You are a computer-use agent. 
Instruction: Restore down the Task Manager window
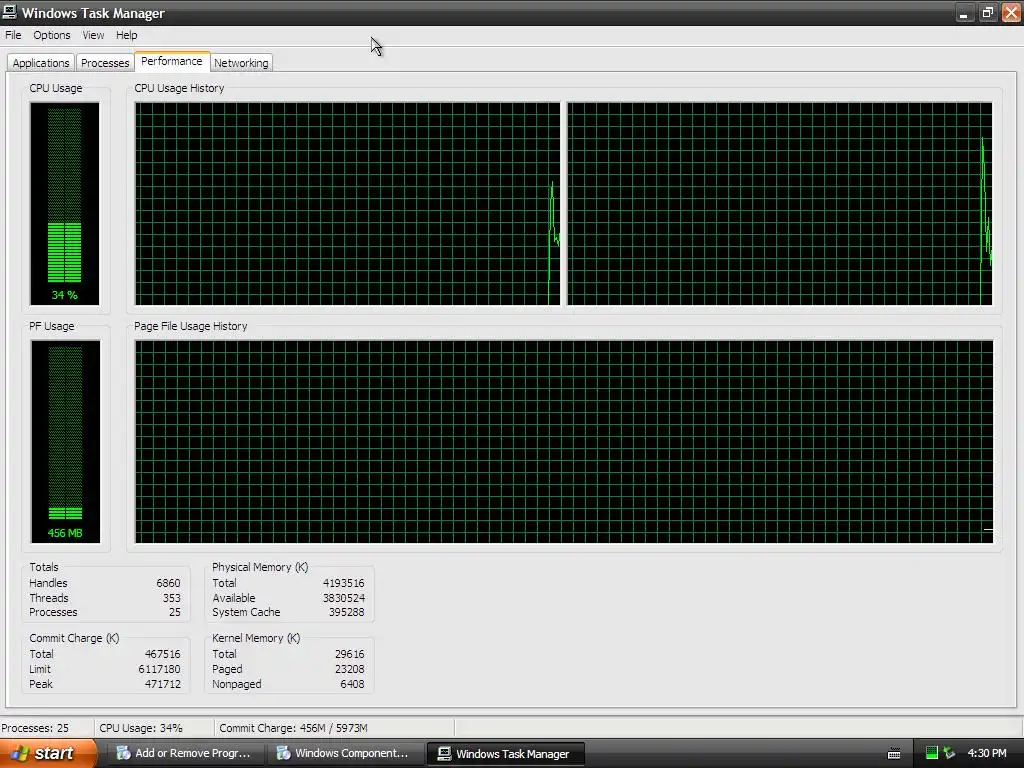tap(987, 12)
